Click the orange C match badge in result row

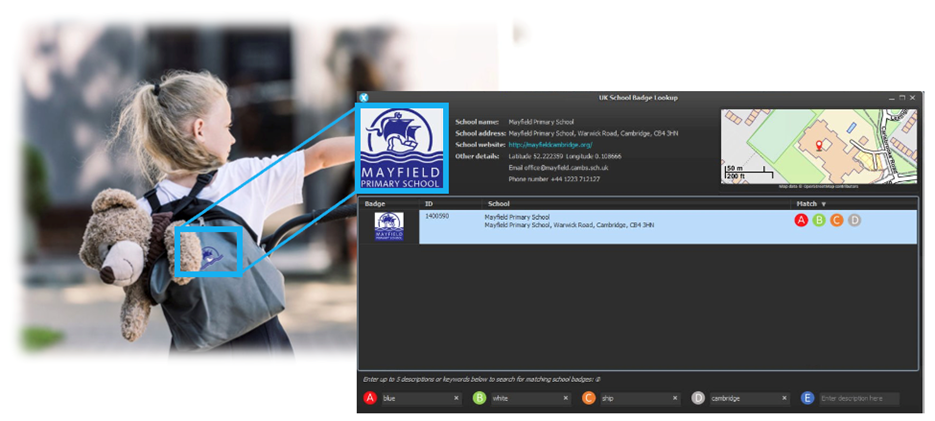tap(837, 220)
